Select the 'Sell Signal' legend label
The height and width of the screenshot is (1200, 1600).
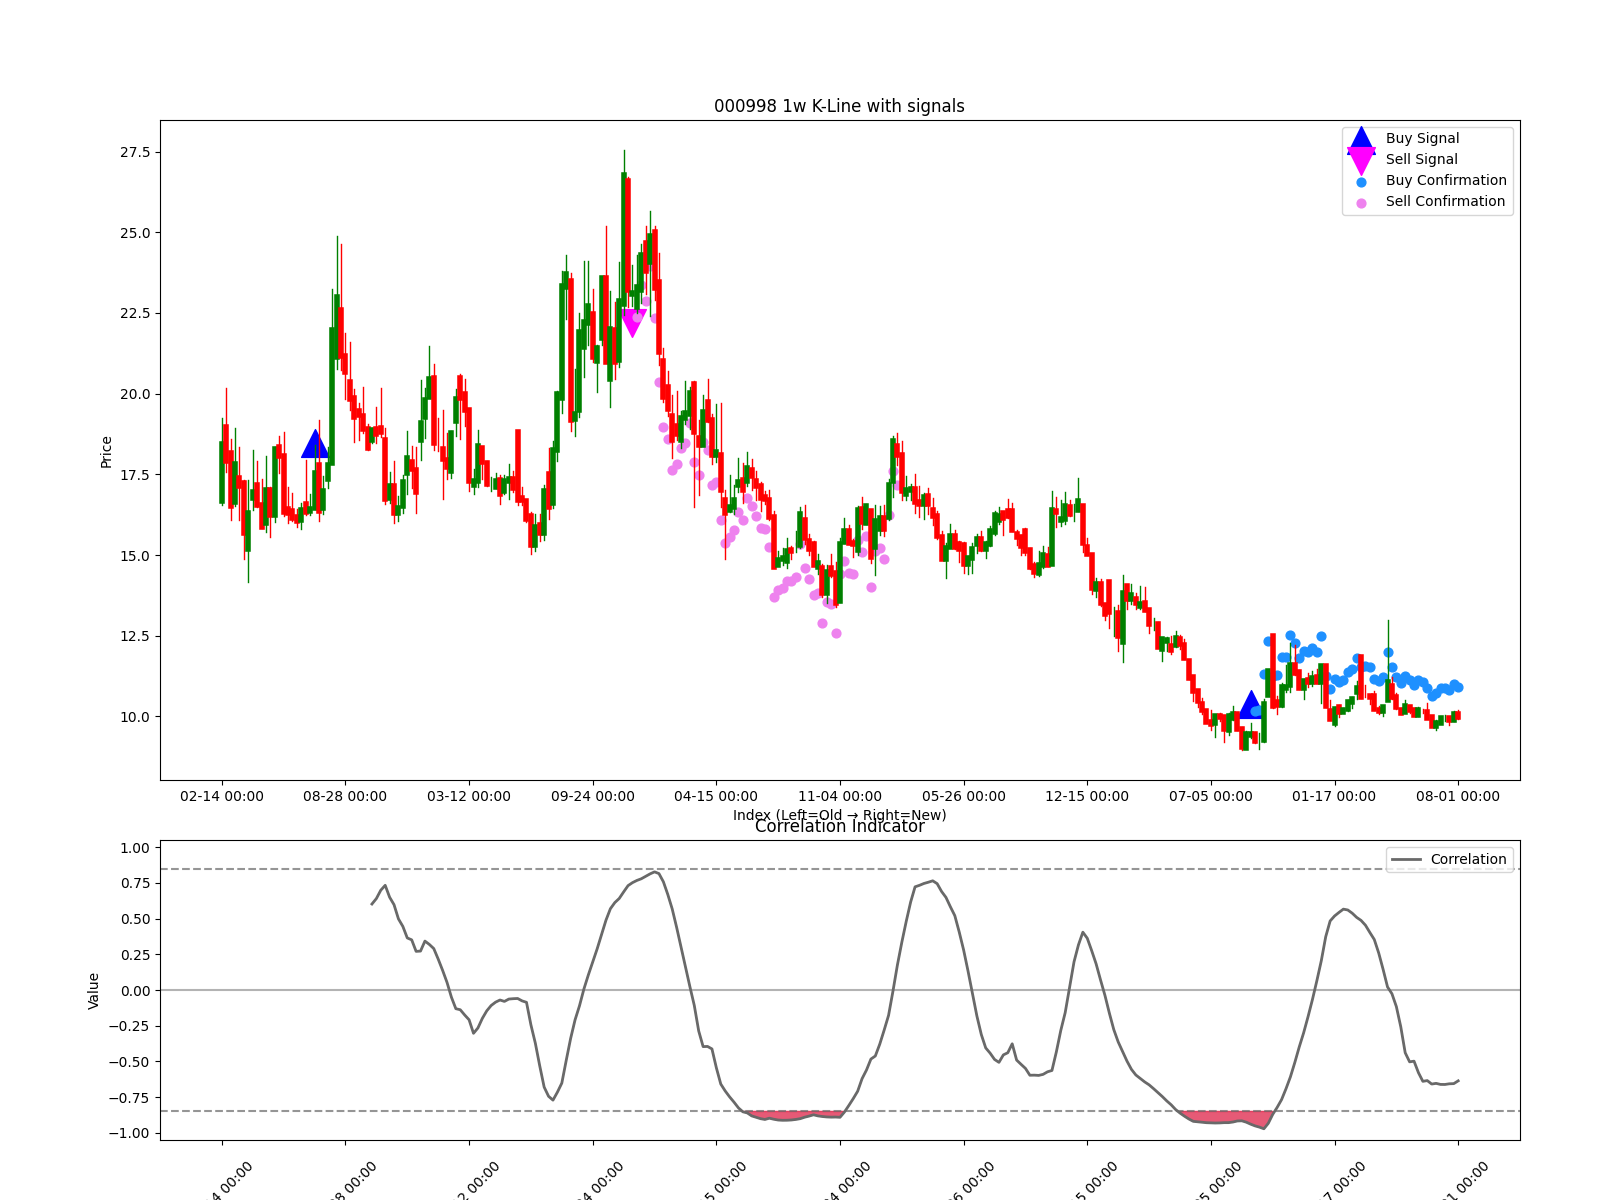pyautogui.click(x=1421, y=159)
